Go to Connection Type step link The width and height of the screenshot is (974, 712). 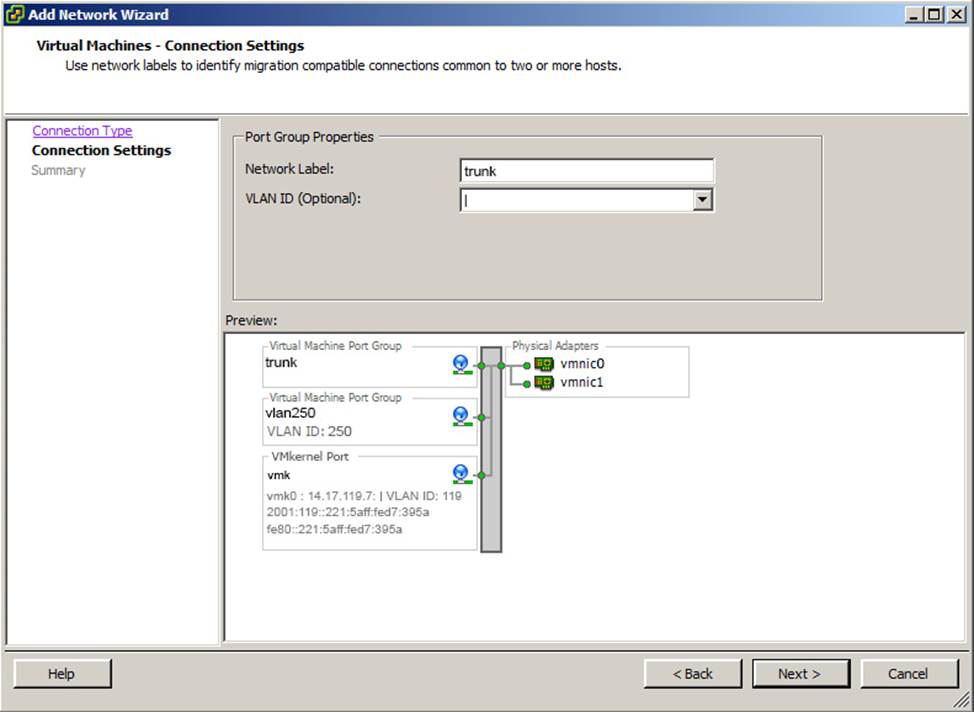tap(82, 131)
